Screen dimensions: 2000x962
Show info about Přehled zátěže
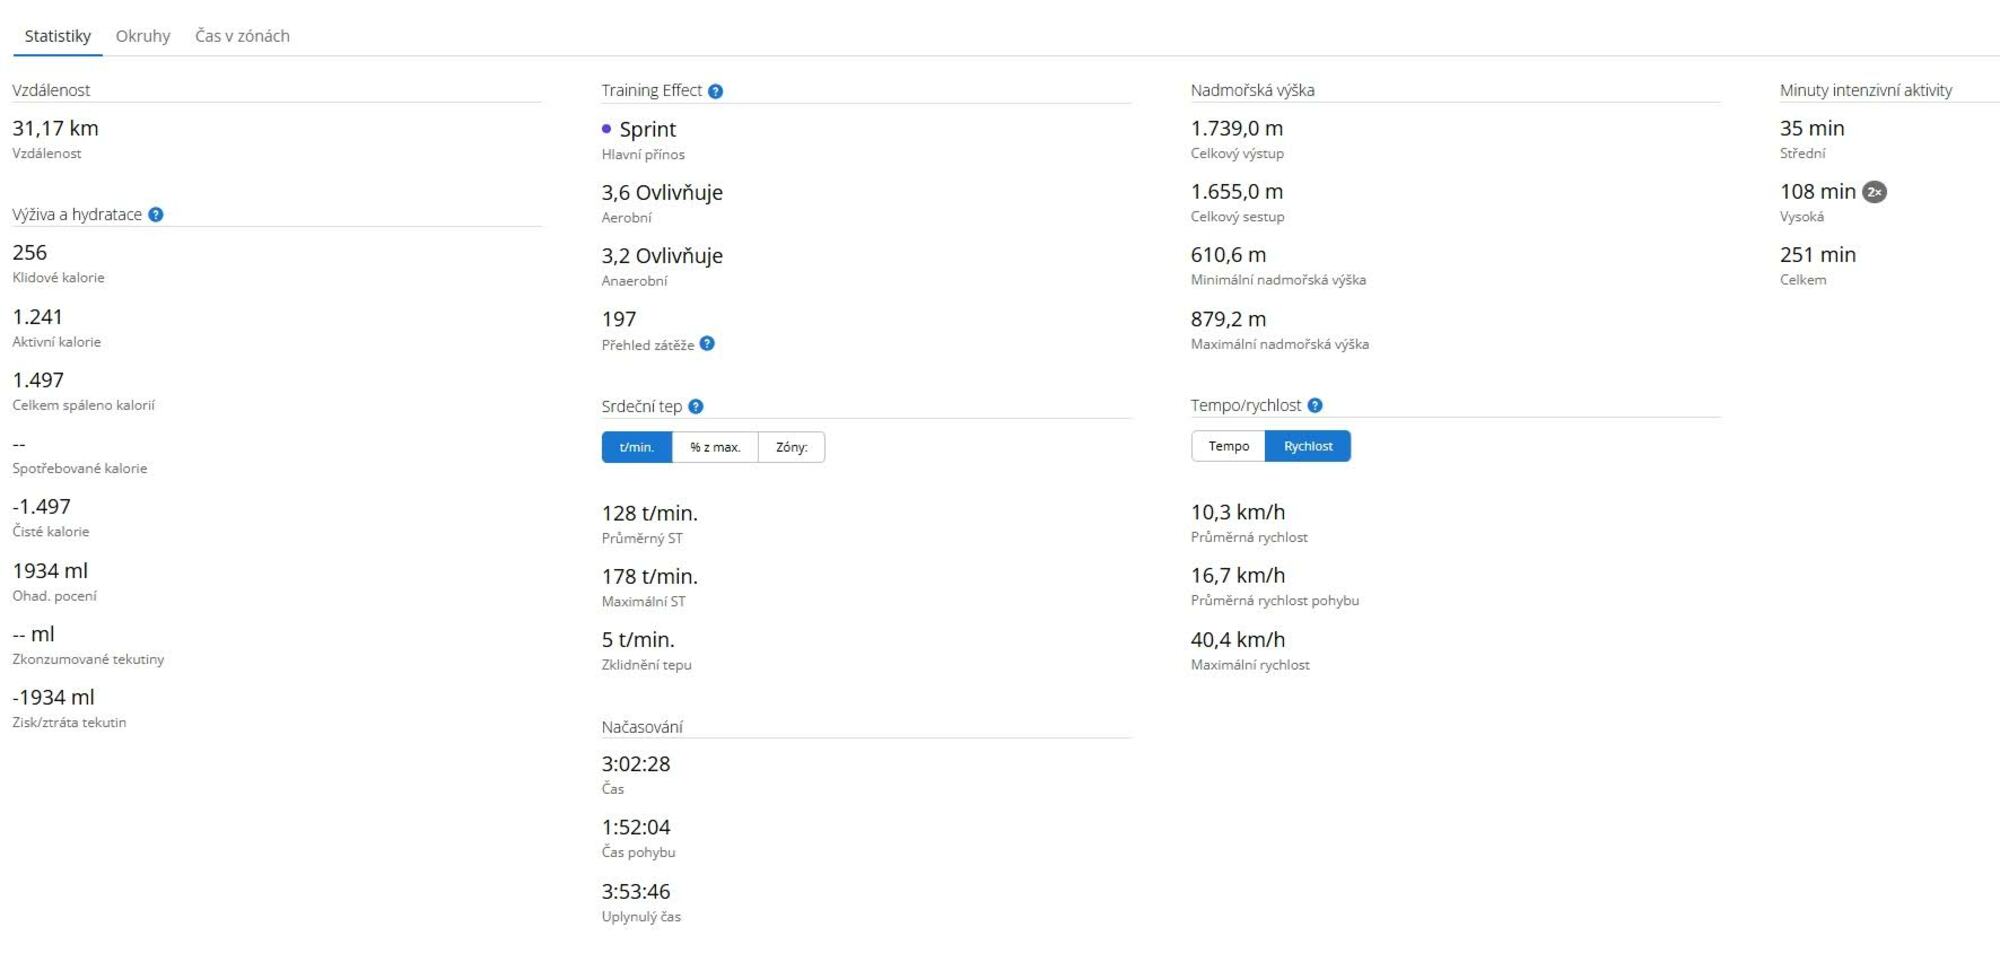coord(707,344)
